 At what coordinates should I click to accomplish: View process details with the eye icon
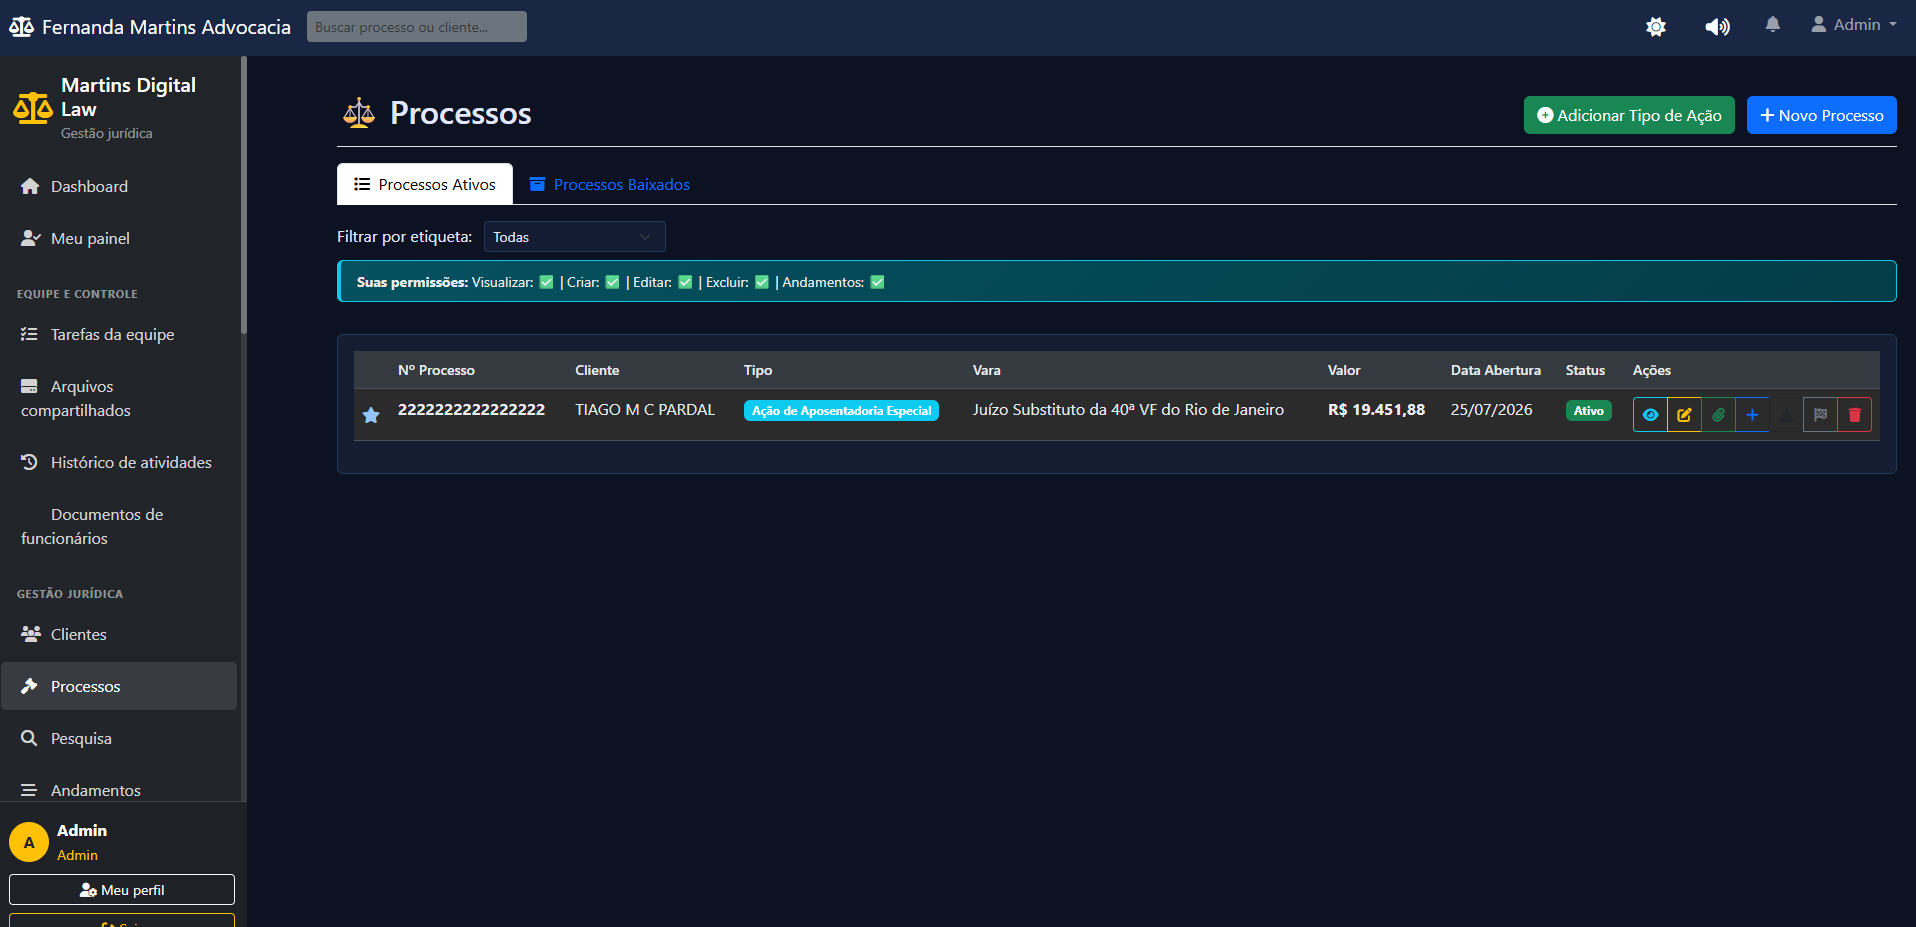coord(1650,415)
